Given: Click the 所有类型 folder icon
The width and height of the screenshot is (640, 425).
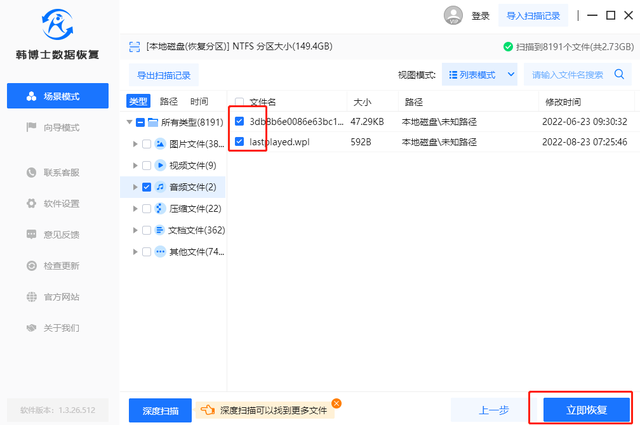Looking at the screenshot, I should [153, 122].
